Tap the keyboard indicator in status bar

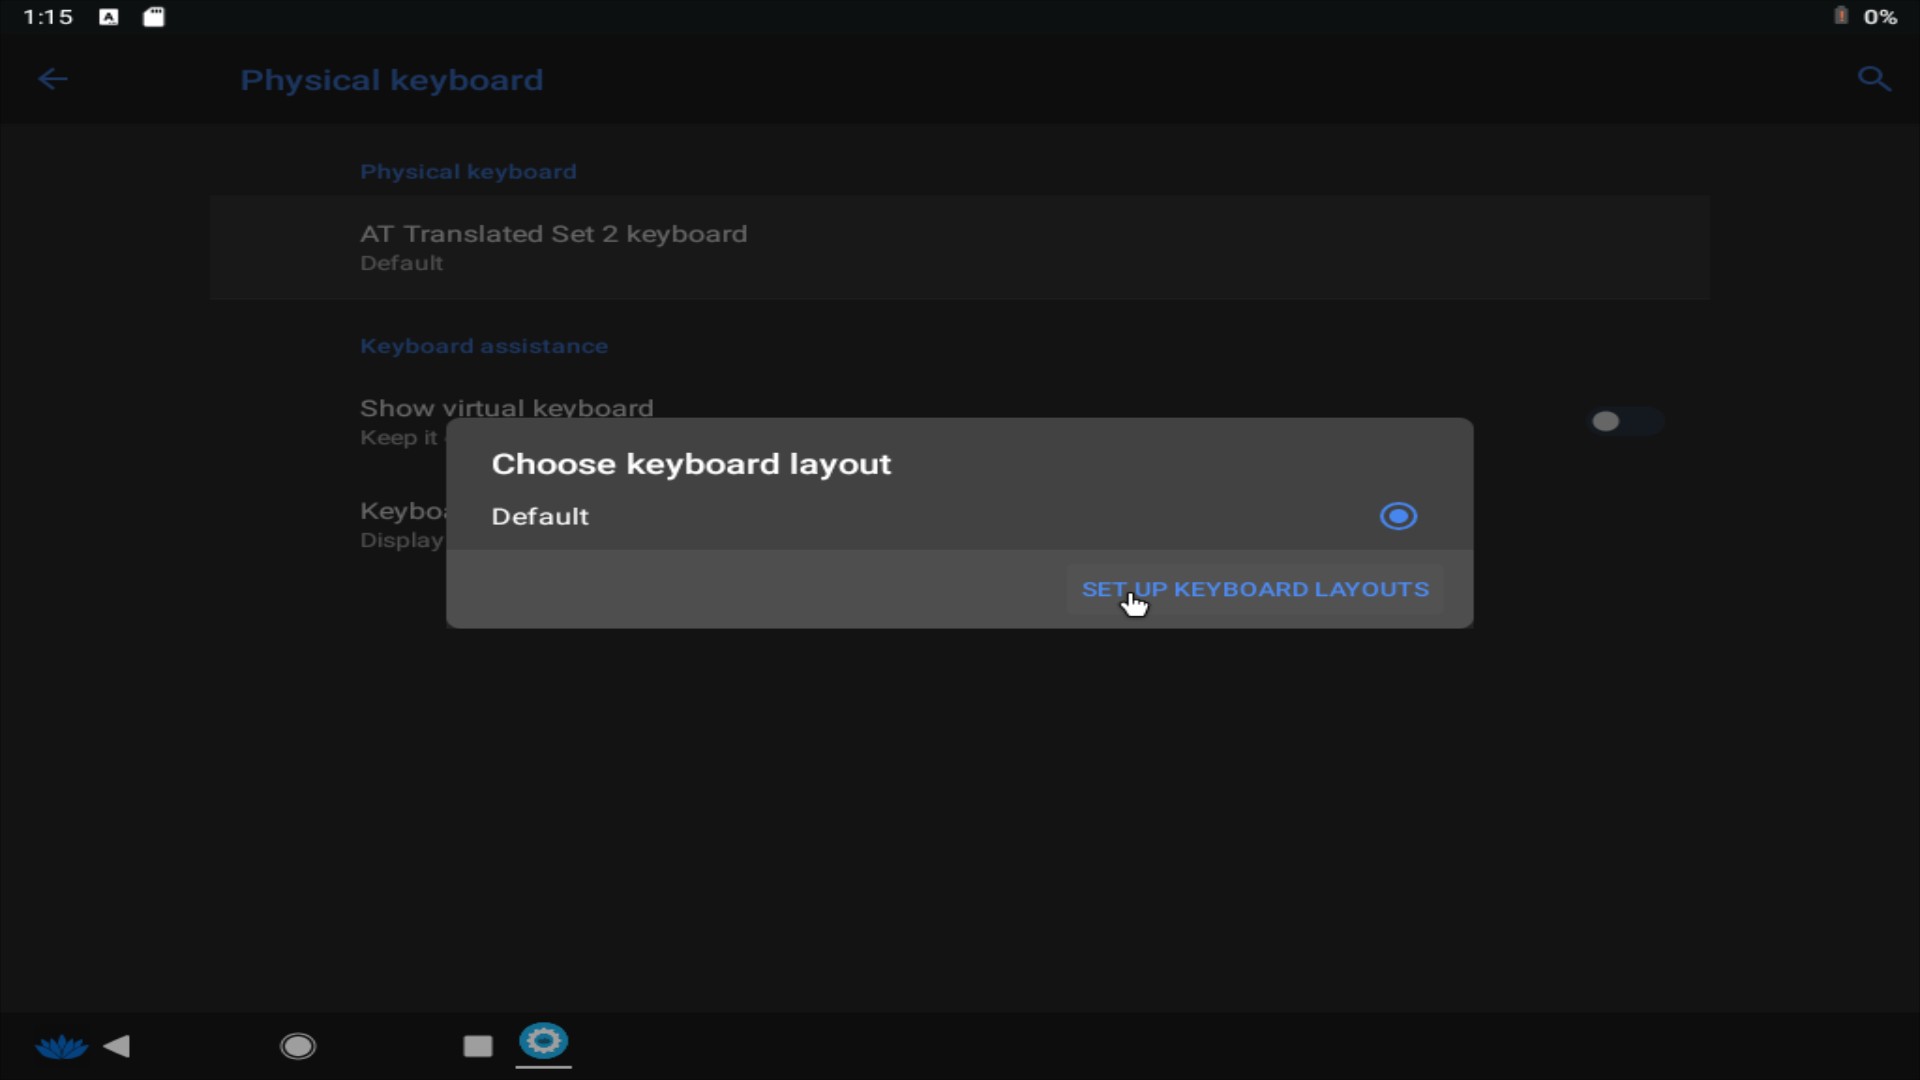(109, 17)
